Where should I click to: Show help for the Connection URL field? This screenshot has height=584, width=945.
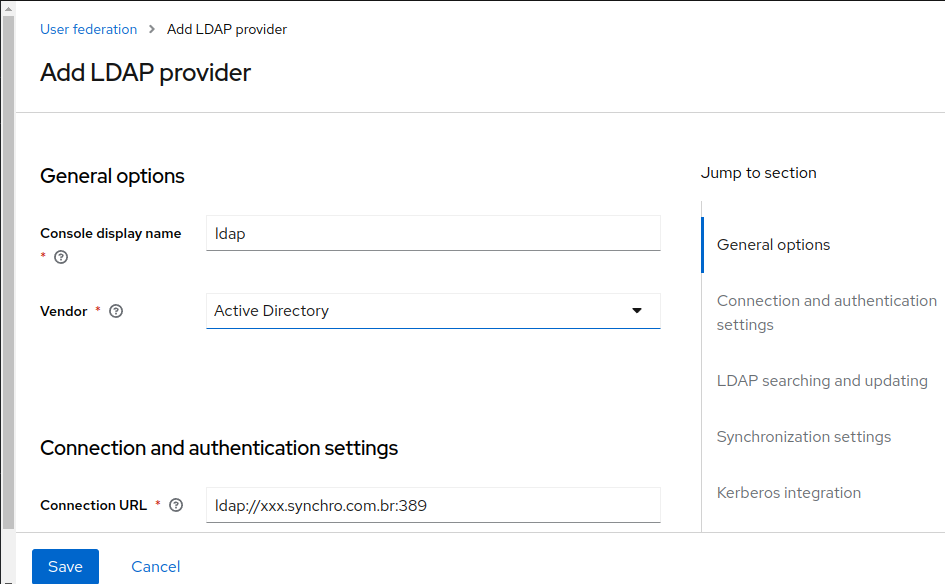click(176, 505)
